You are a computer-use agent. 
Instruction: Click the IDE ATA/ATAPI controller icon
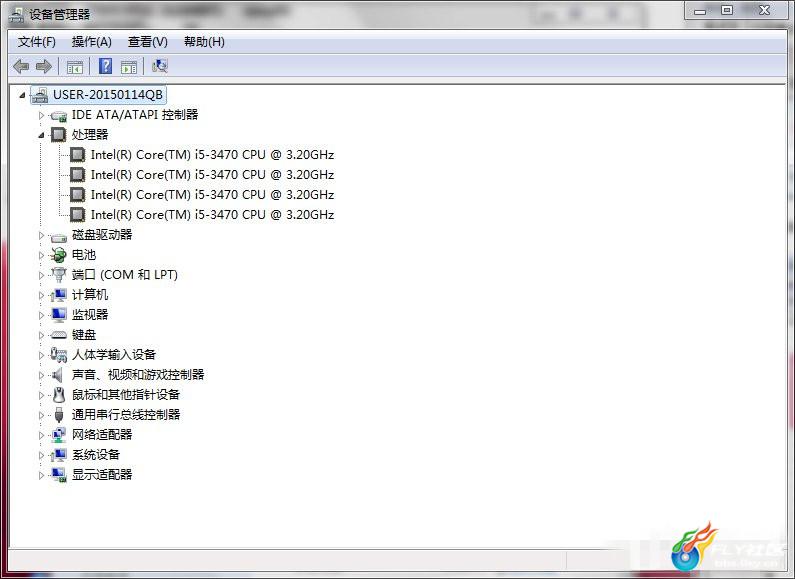pyautogui.click(x=59, y=116)
